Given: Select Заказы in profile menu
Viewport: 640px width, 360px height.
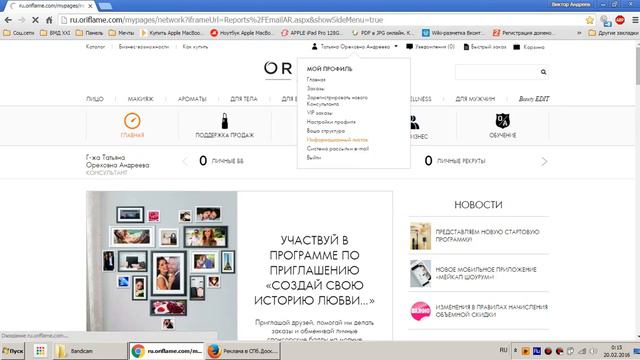Looking at the screenshot, I should pyautogui.click(x=316, y=88).
